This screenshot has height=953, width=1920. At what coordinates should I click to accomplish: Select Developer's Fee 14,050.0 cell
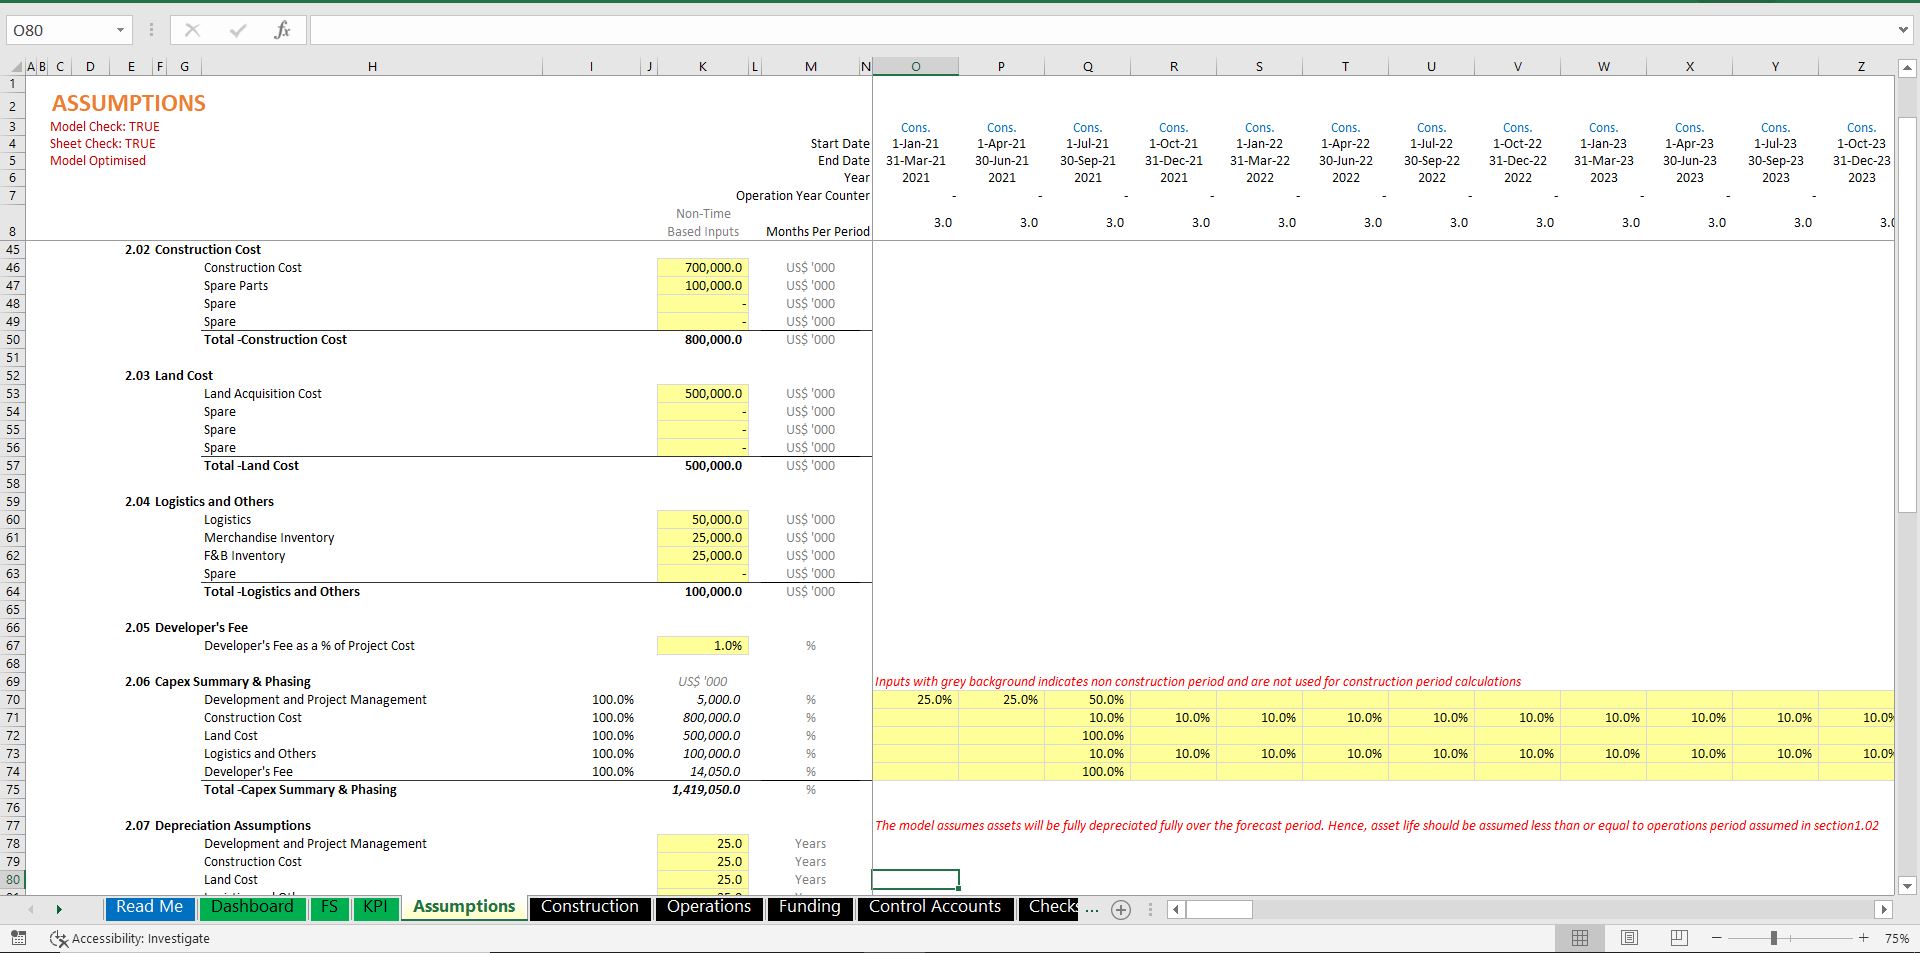[x=703, y=772]
